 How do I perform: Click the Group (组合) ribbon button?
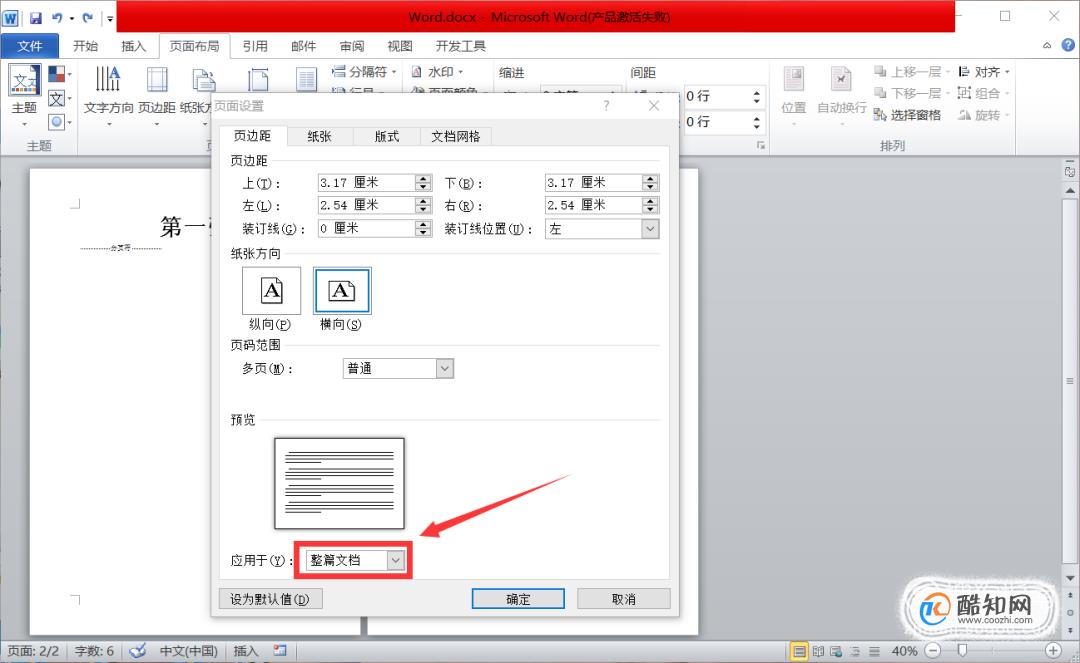pyautogui.click(x=984, y=93)
